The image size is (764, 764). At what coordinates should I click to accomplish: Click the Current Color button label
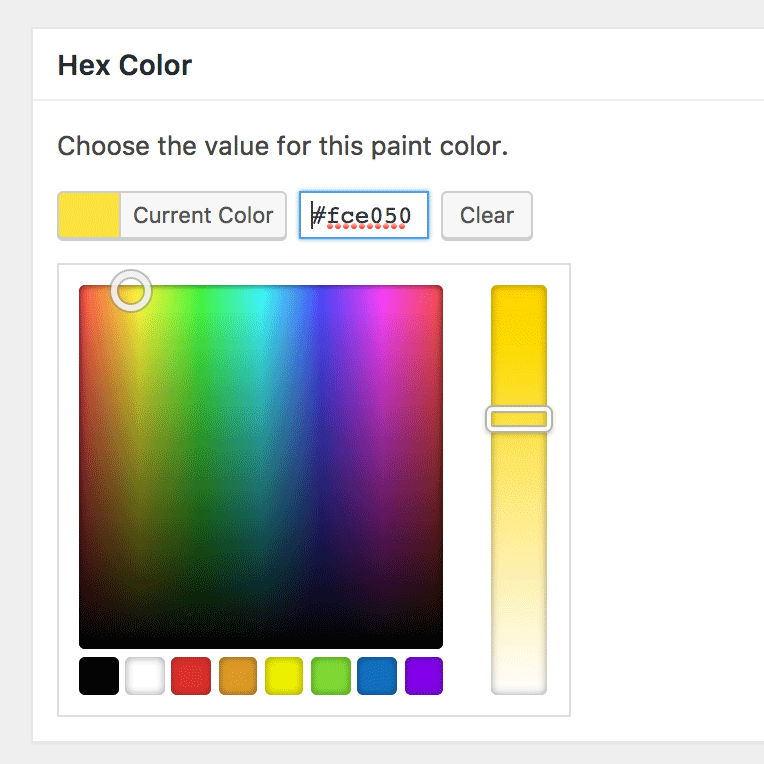click(x=203, y=216)
